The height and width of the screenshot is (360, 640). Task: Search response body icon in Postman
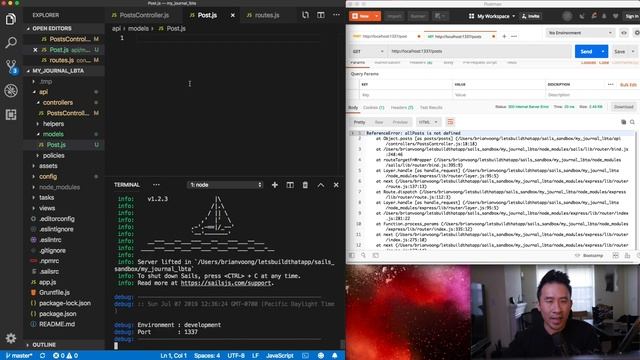pyautogui.click(x=632, y=122)
